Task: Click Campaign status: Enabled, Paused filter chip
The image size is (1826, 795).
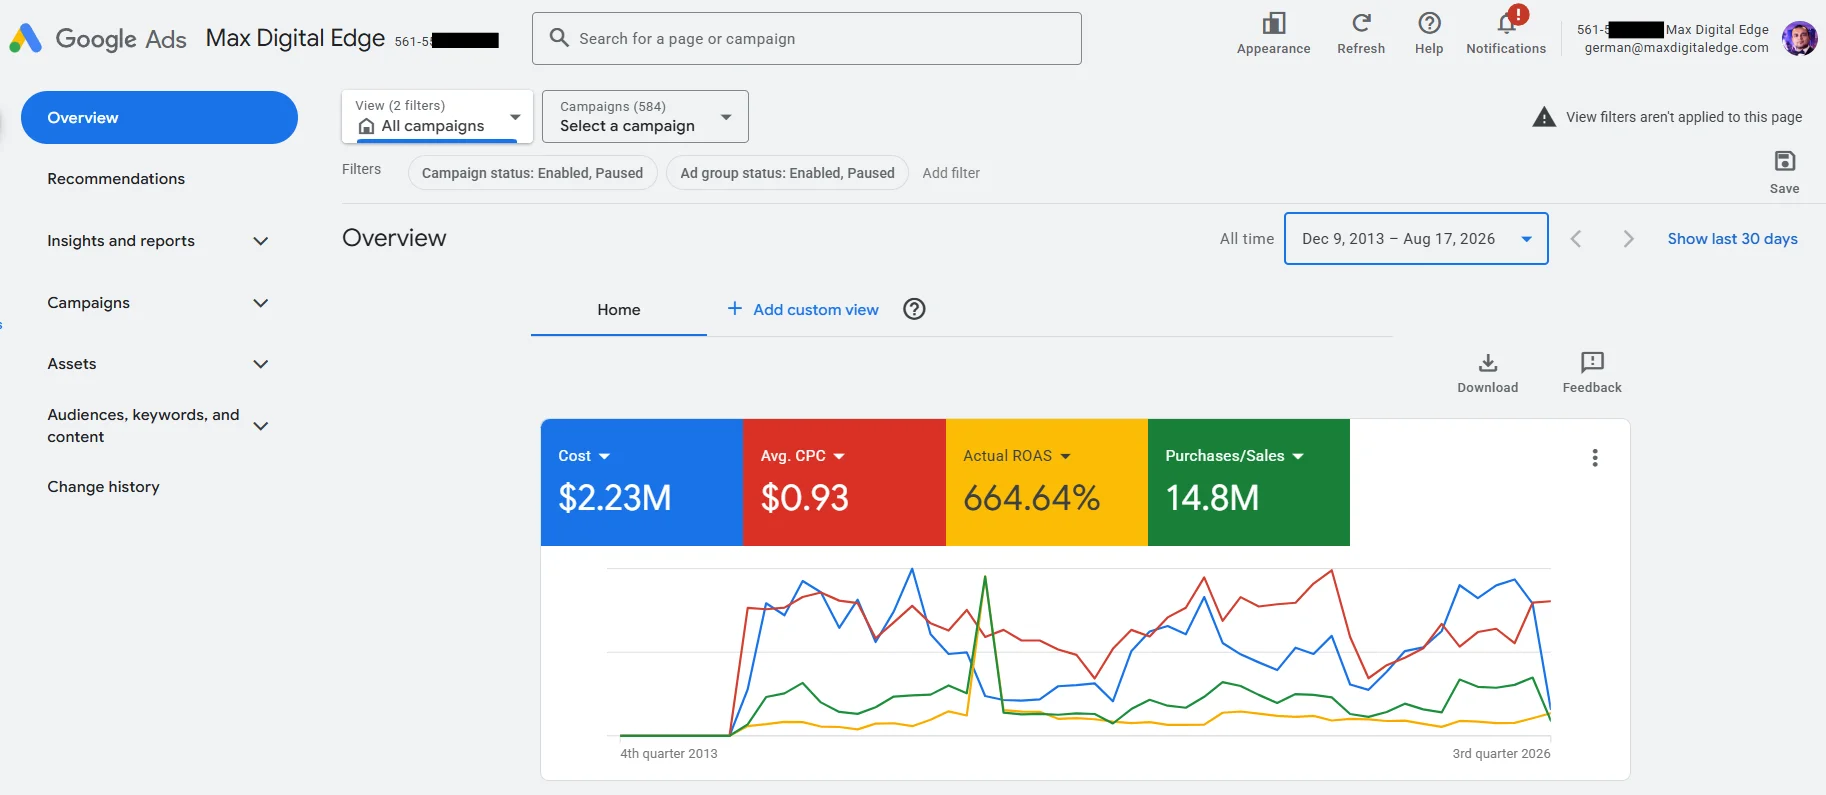Action: pos(532,173)
